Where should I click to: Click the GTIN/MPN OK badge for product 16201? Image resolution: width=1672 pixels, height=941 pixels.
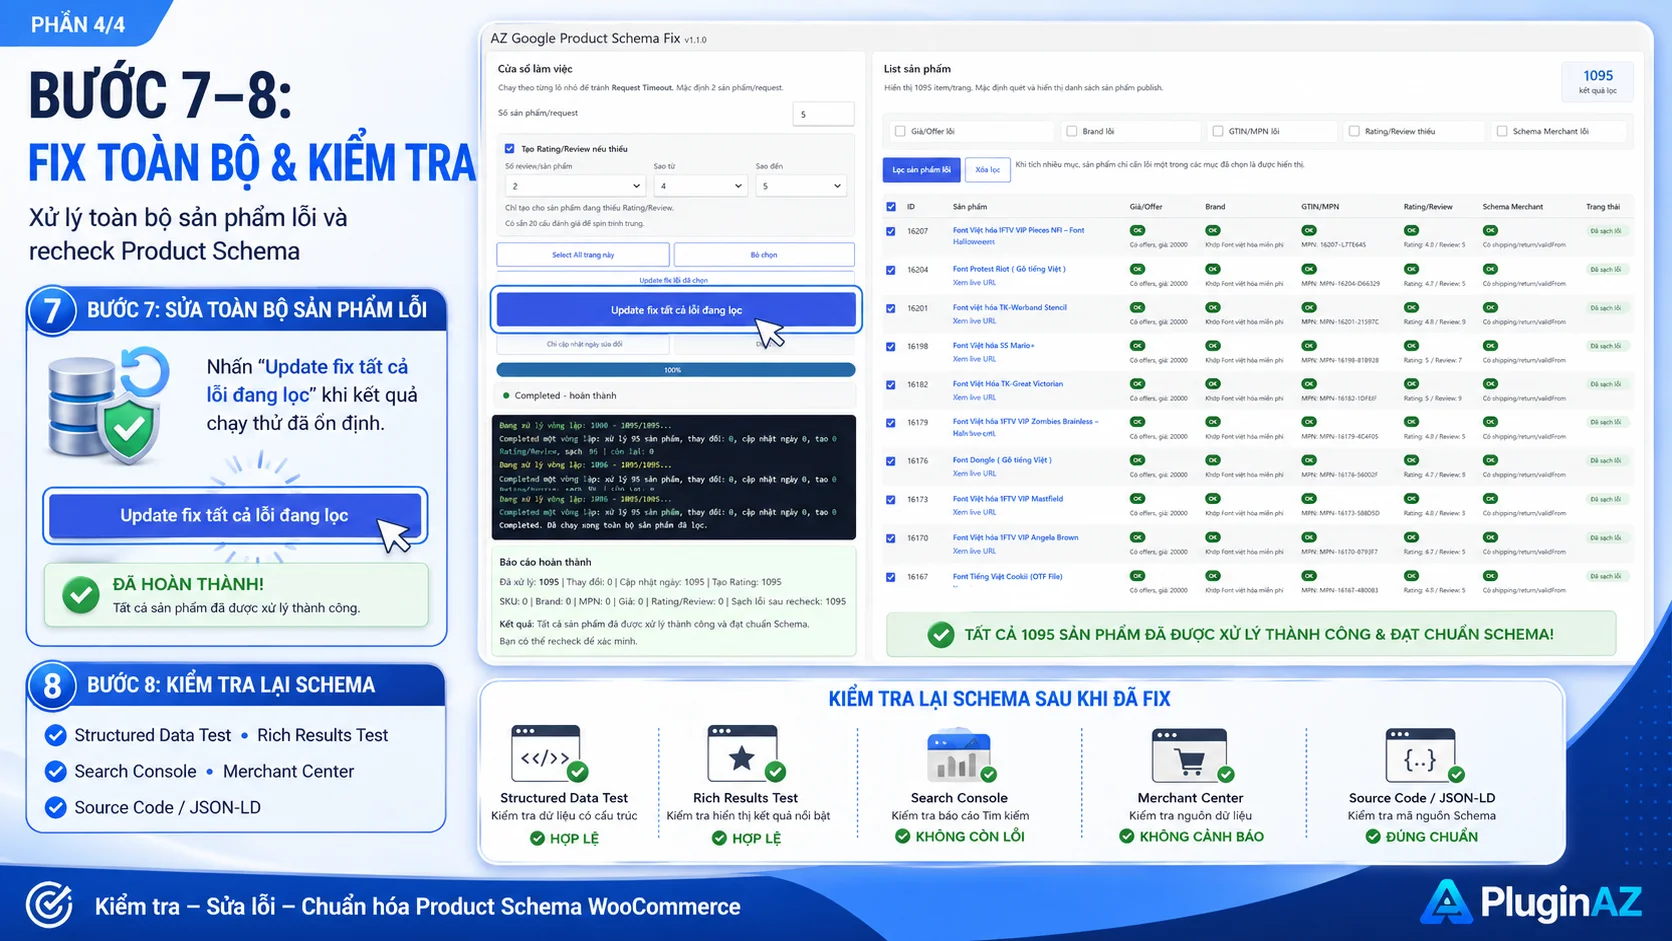pyautogui.click(x=1309, y=308)
